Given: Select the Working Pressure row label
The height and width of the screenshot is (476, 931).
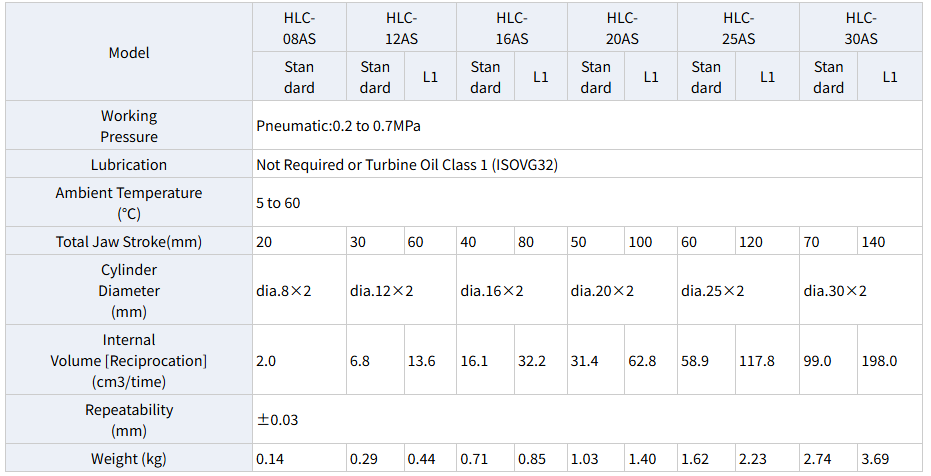Looking at the screenshot, I should click(x=129, y=126).
